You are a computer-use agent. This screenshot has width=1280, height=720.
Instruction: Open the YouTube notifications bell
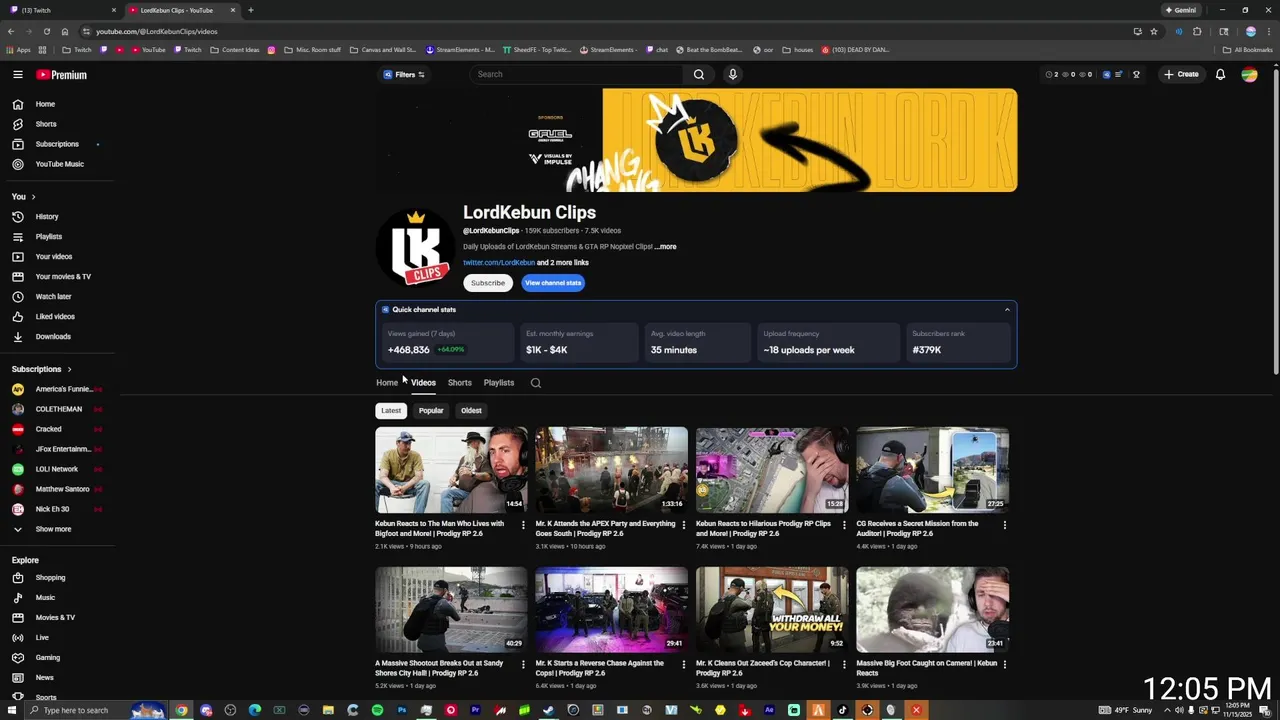point(1220,74)
